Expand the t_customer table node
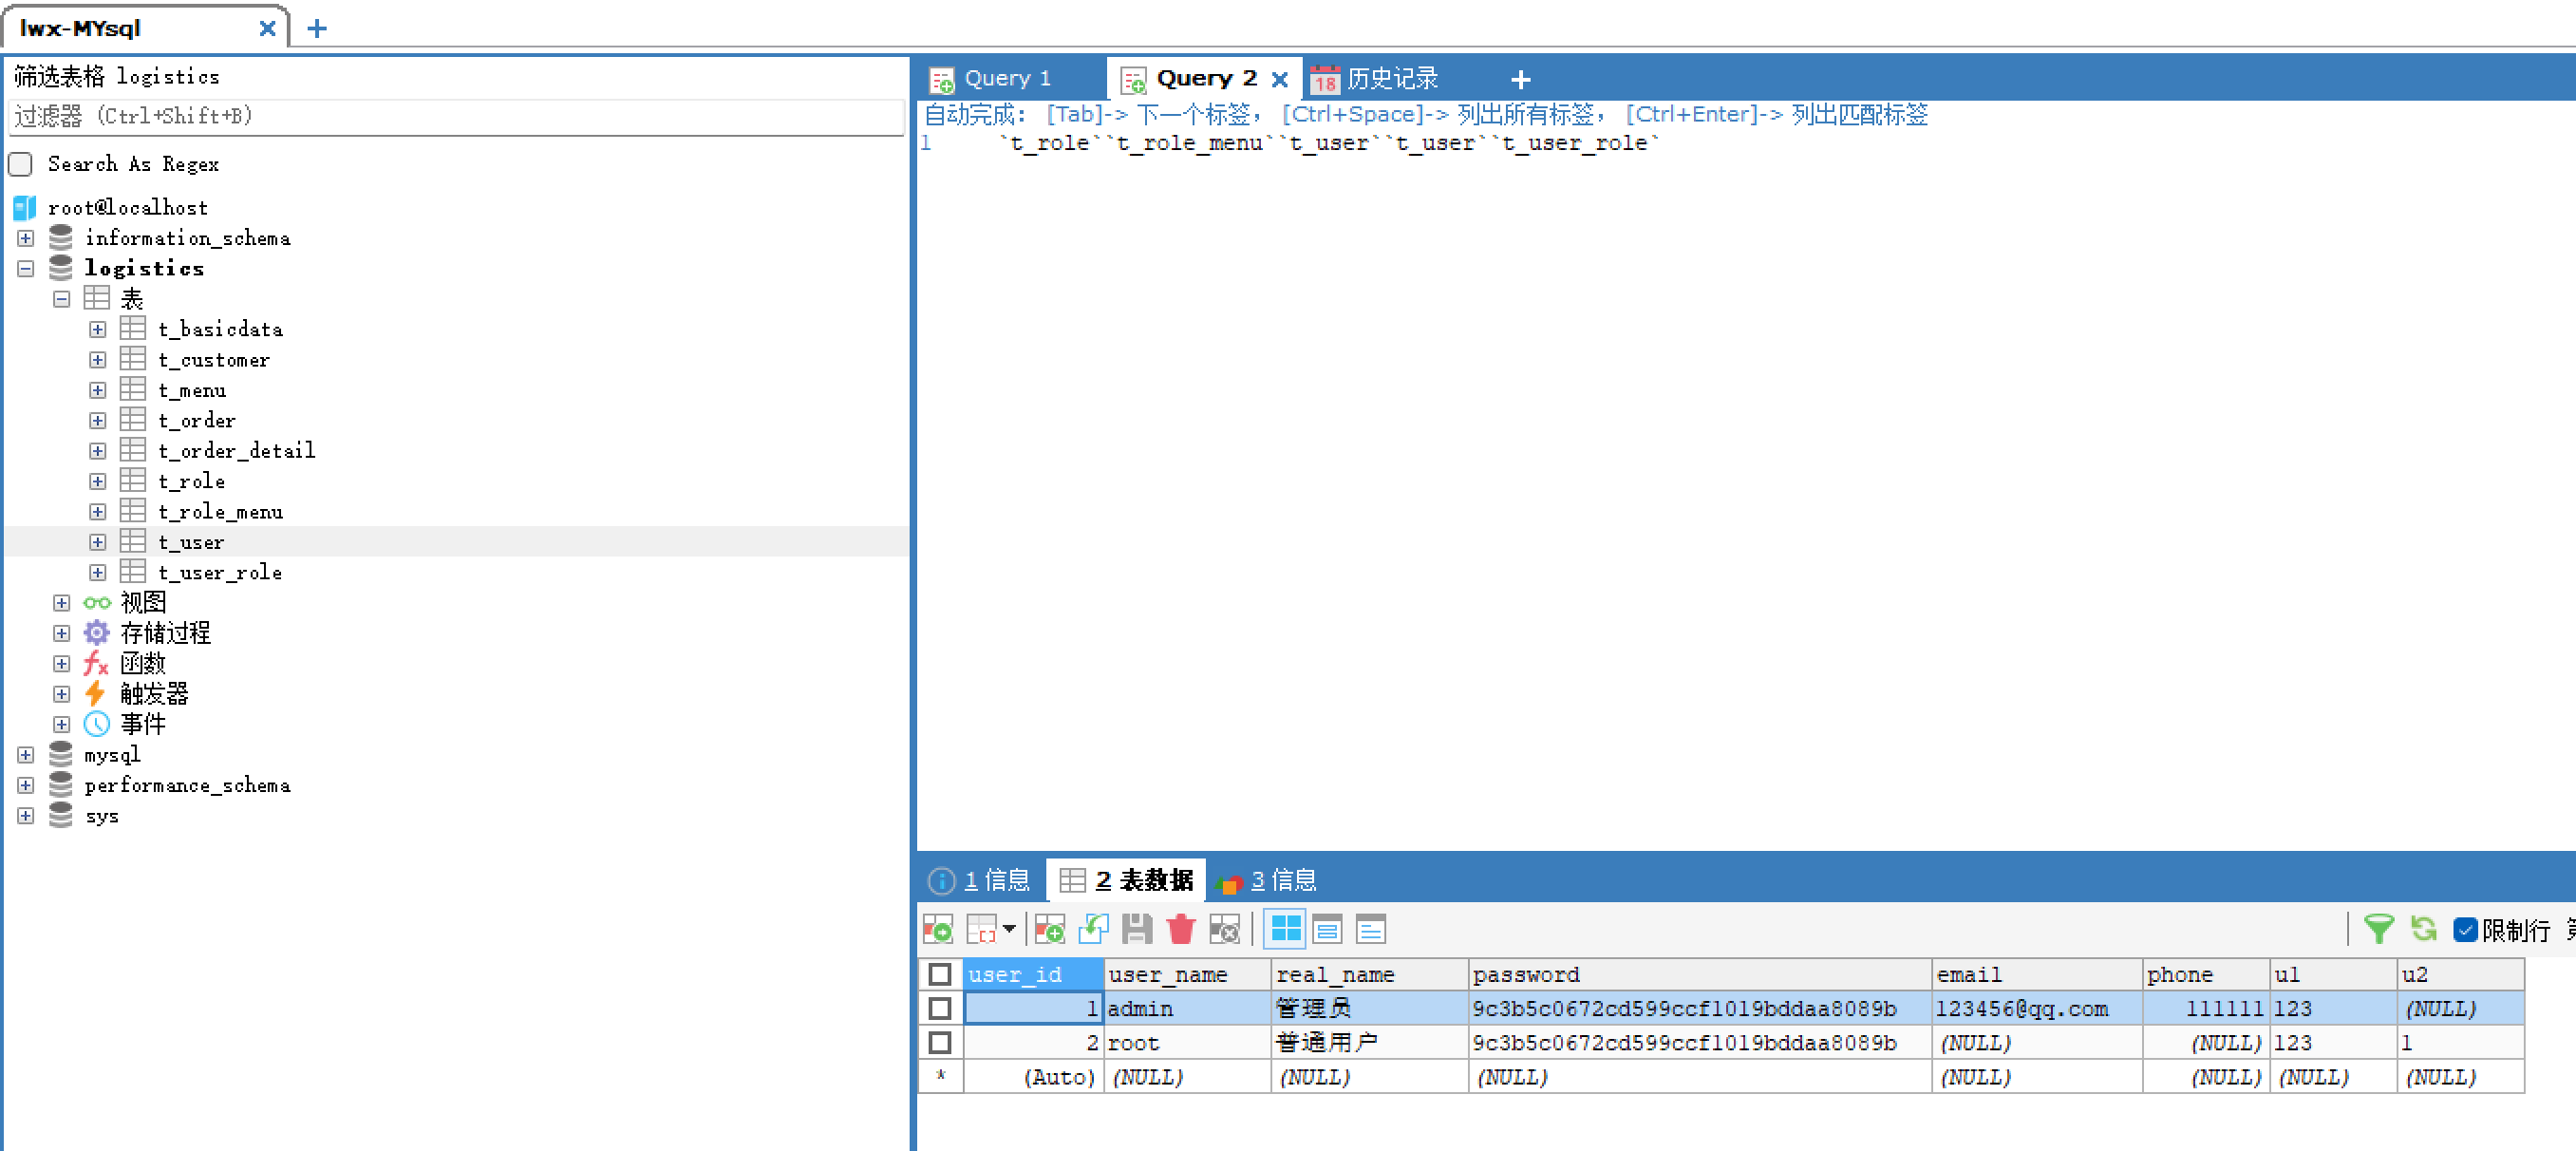 click(97, 360)
